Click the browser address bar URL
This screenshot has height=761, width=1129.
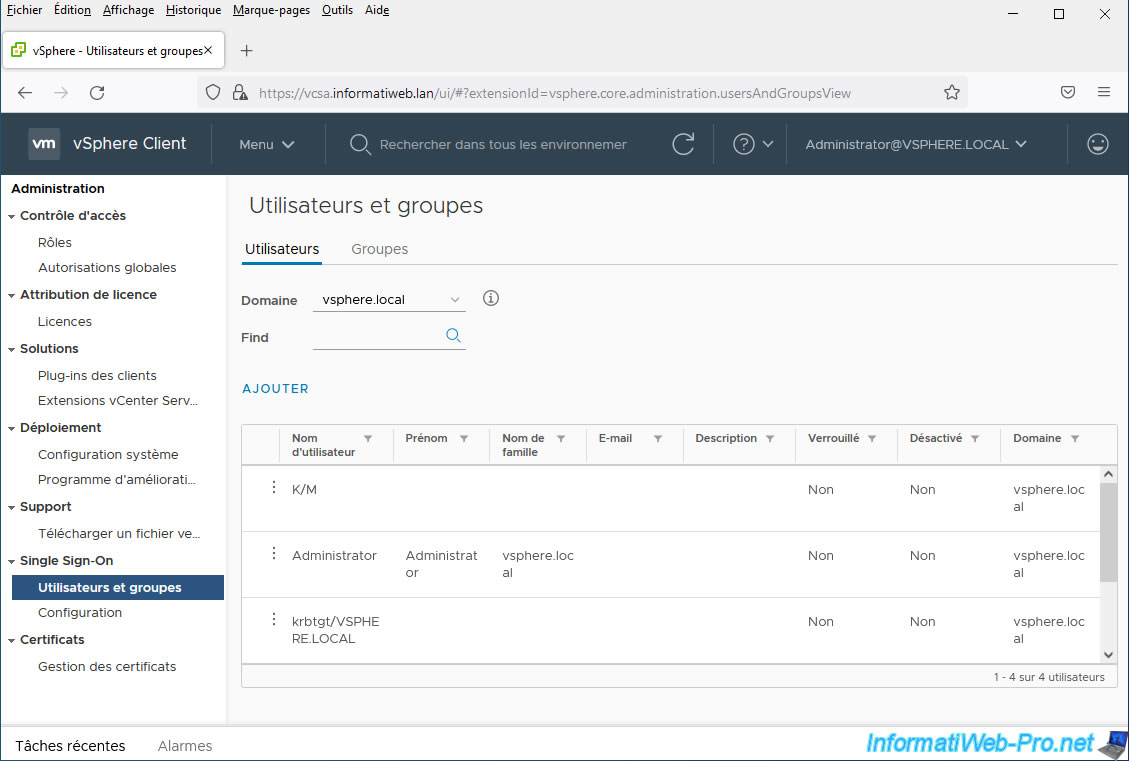[554, 93]
